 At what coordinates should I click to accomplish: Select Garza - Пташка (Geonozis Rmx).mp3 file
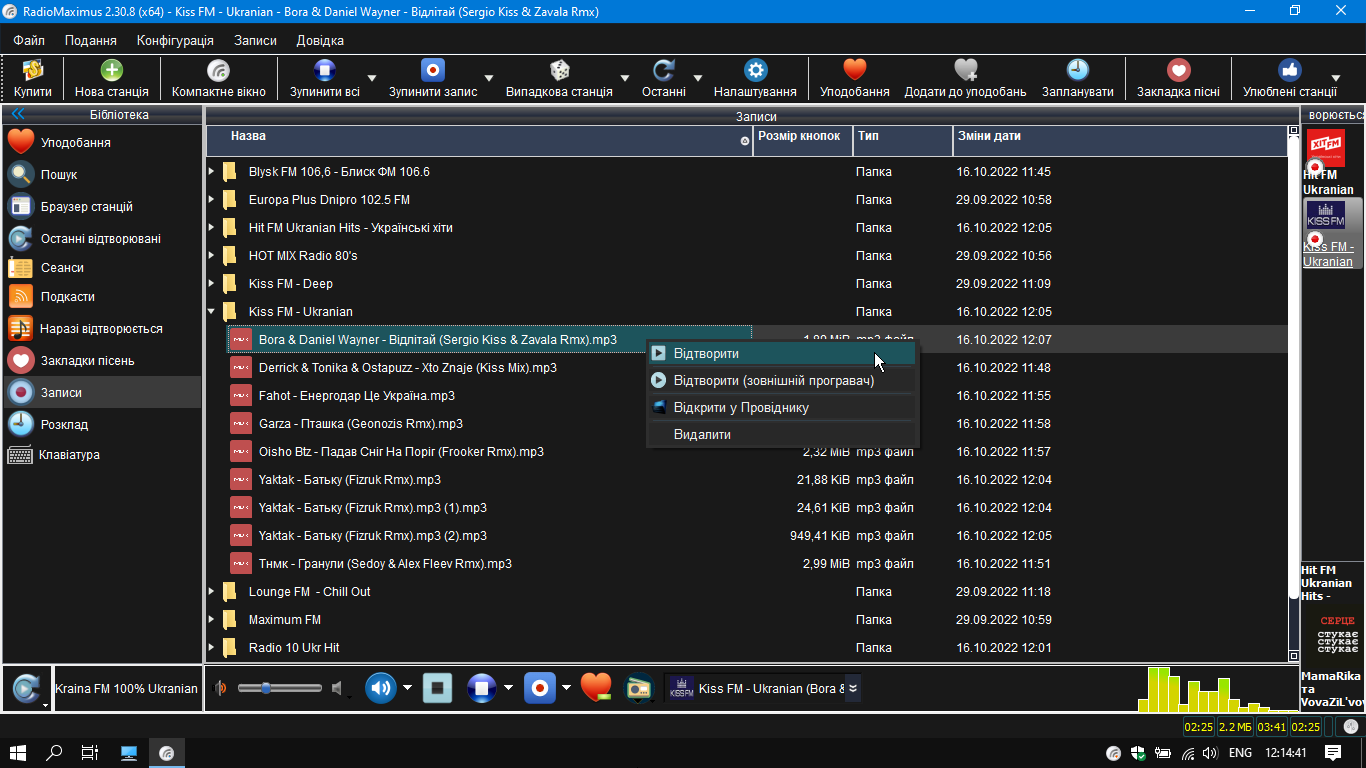(x=361, y=423)
